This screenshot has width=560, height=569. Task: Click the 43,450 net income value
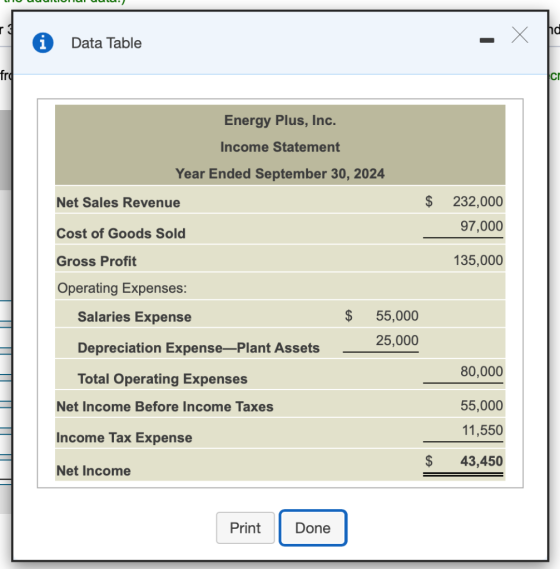(x=482, y=461)
